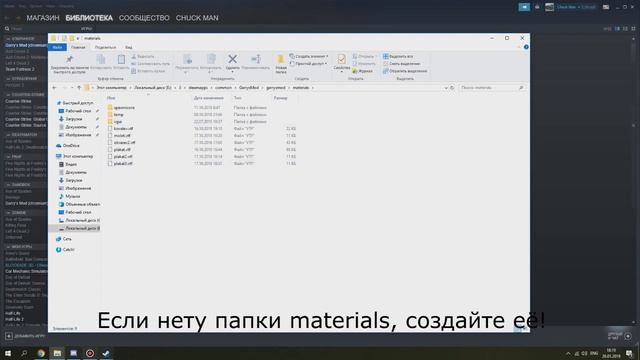Switch to the Поделиться ribbon tab
The height and width of the screenshot is (360, 640).
pyautogui.click(x=105, y=47)
